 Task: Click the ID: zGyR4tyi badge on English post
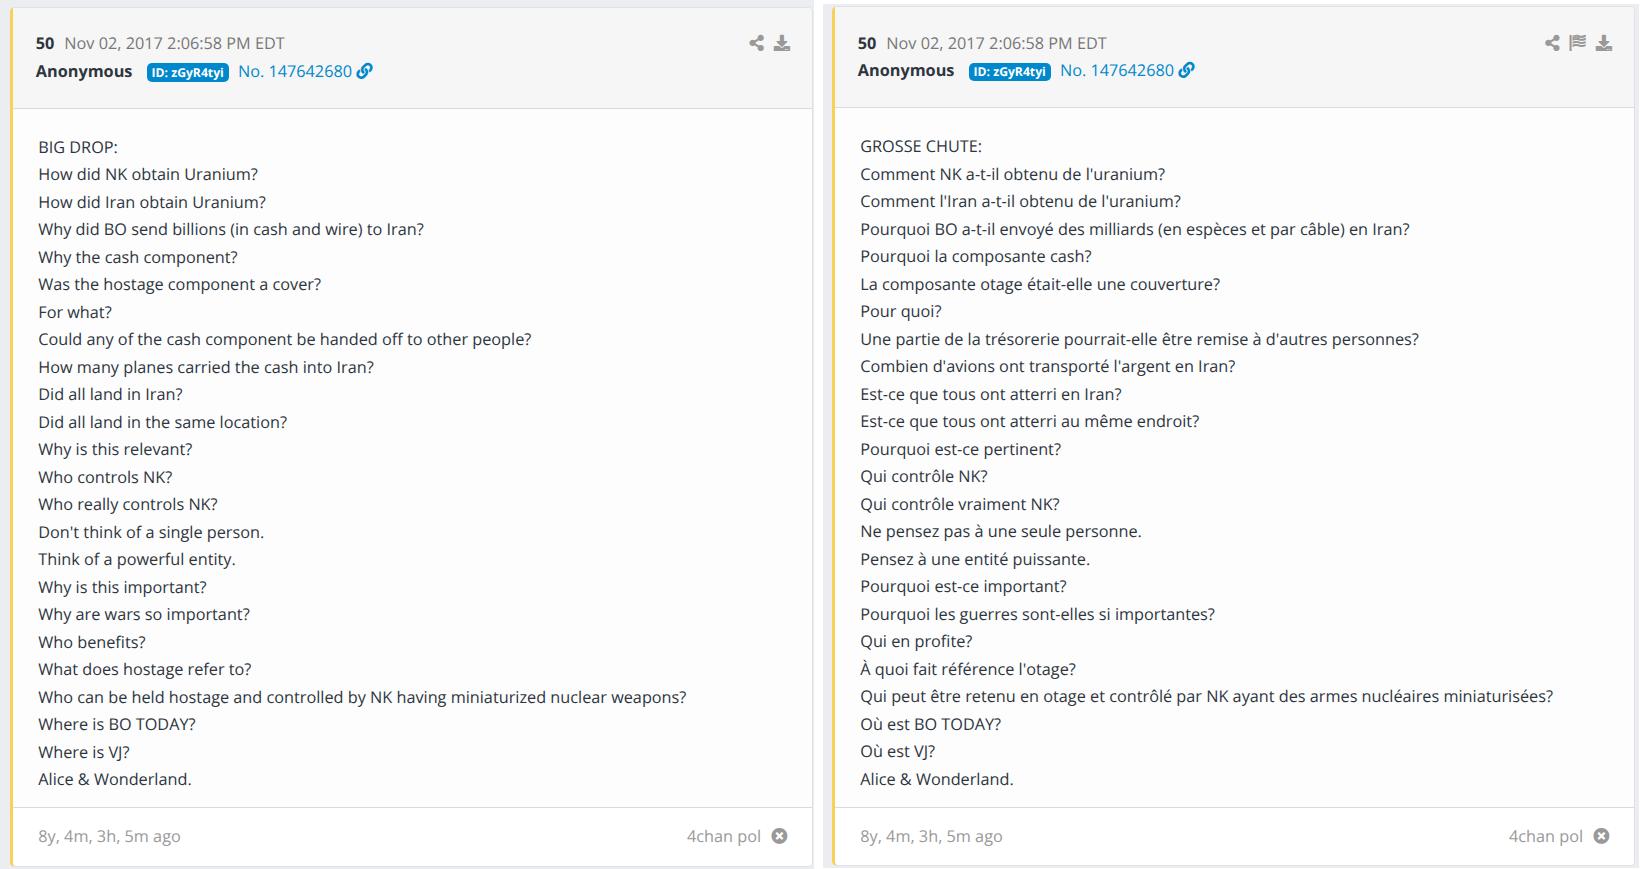tap(188, 72)
